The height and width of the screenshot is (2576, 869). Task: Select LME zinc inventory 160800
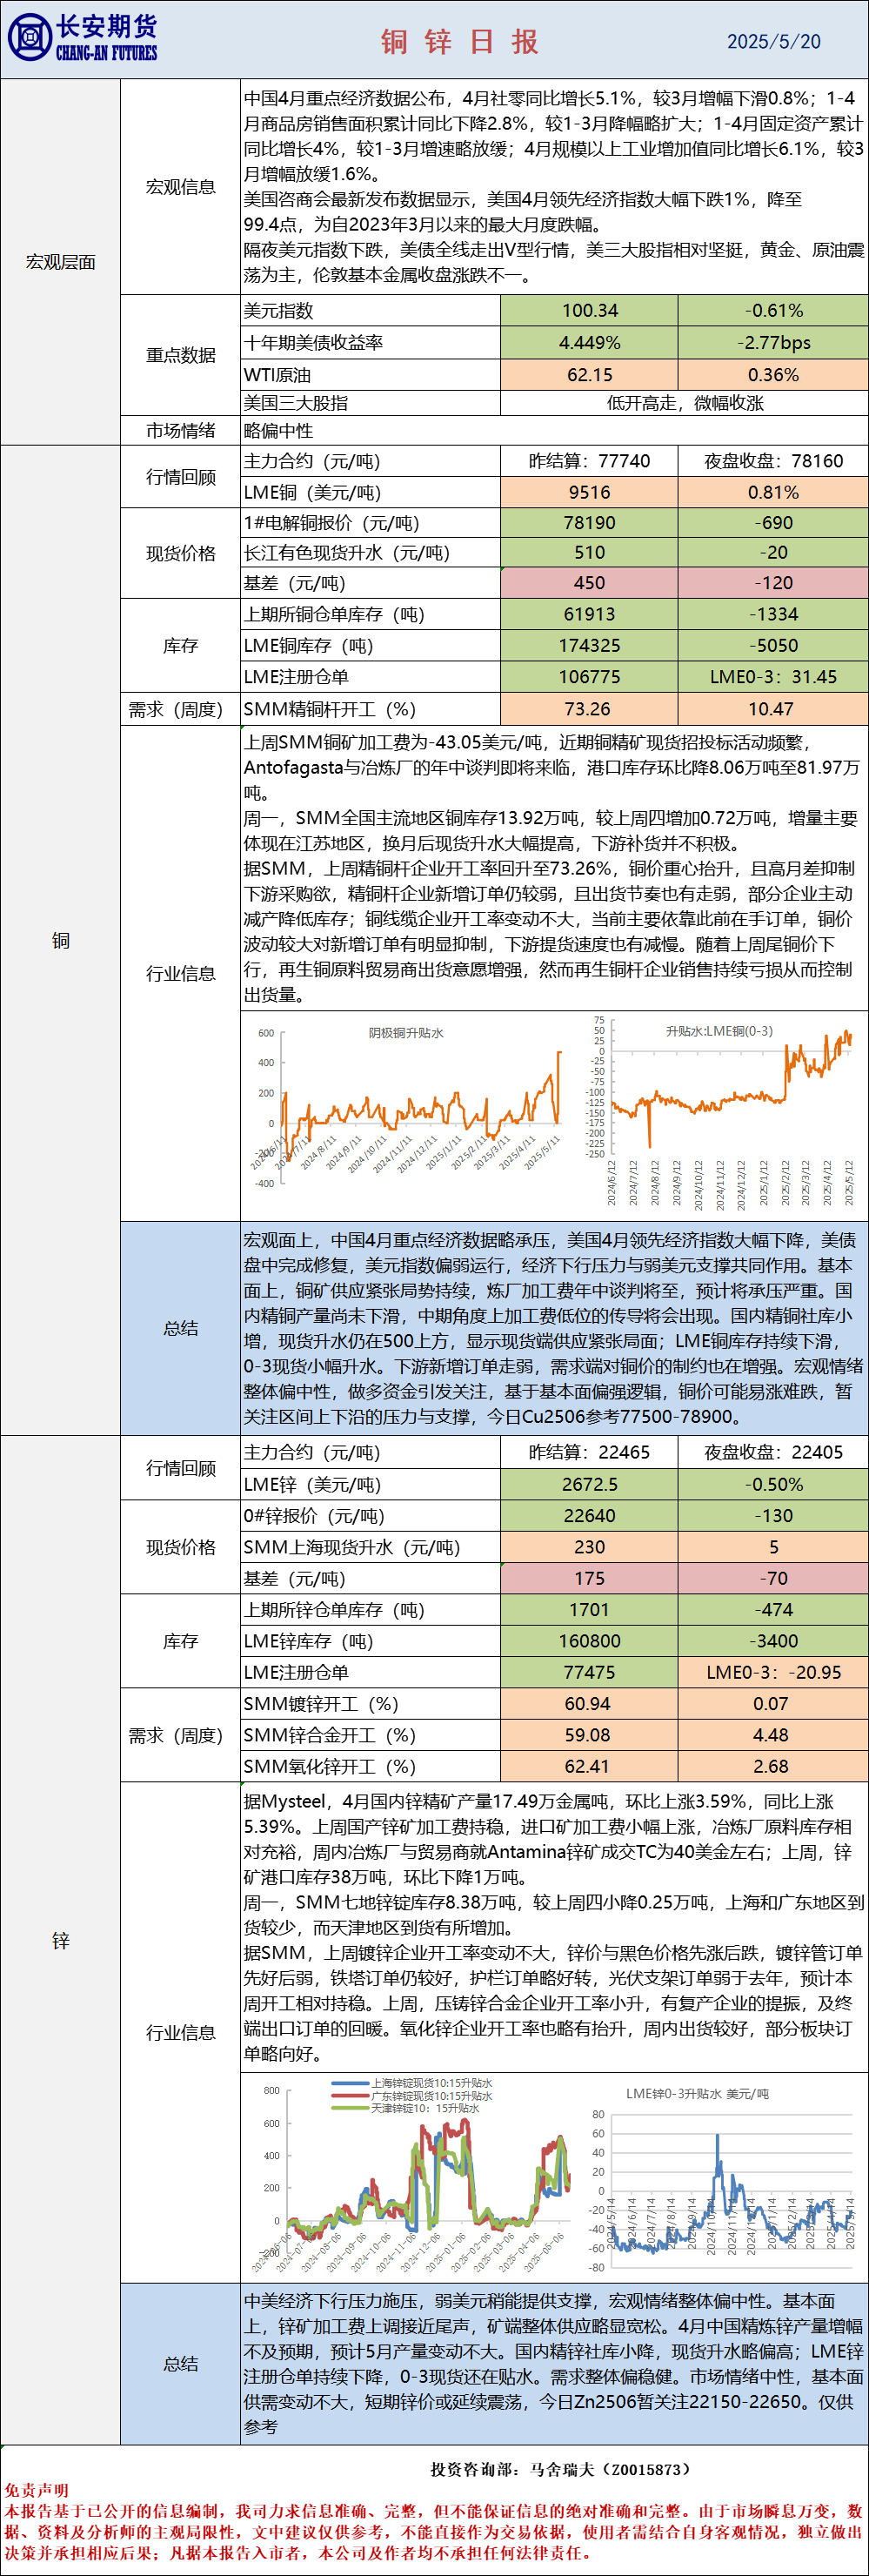pyautogui.click(x=589, y=1641)
